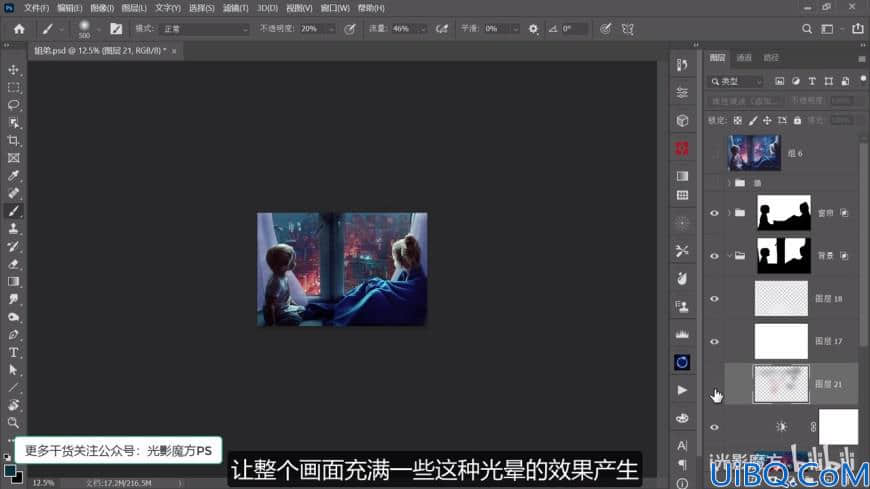The width and height of the screenshot is (870, 489).
Task: Filter layers by shape layers icon
Action: coord(828,81)
